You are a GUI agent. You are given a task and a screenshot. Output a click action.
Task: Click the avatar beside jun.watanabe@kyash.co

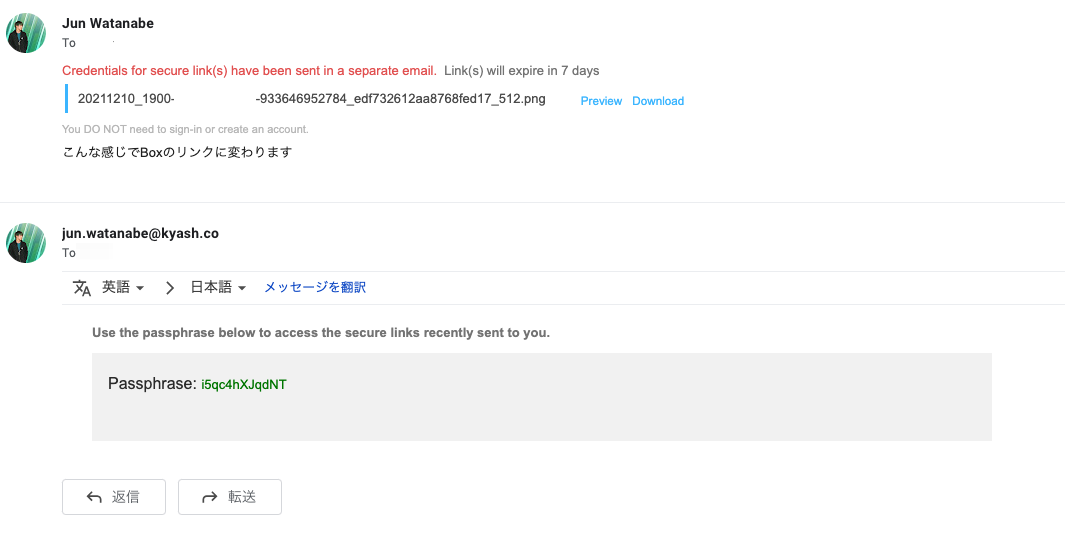click(26, 242)
